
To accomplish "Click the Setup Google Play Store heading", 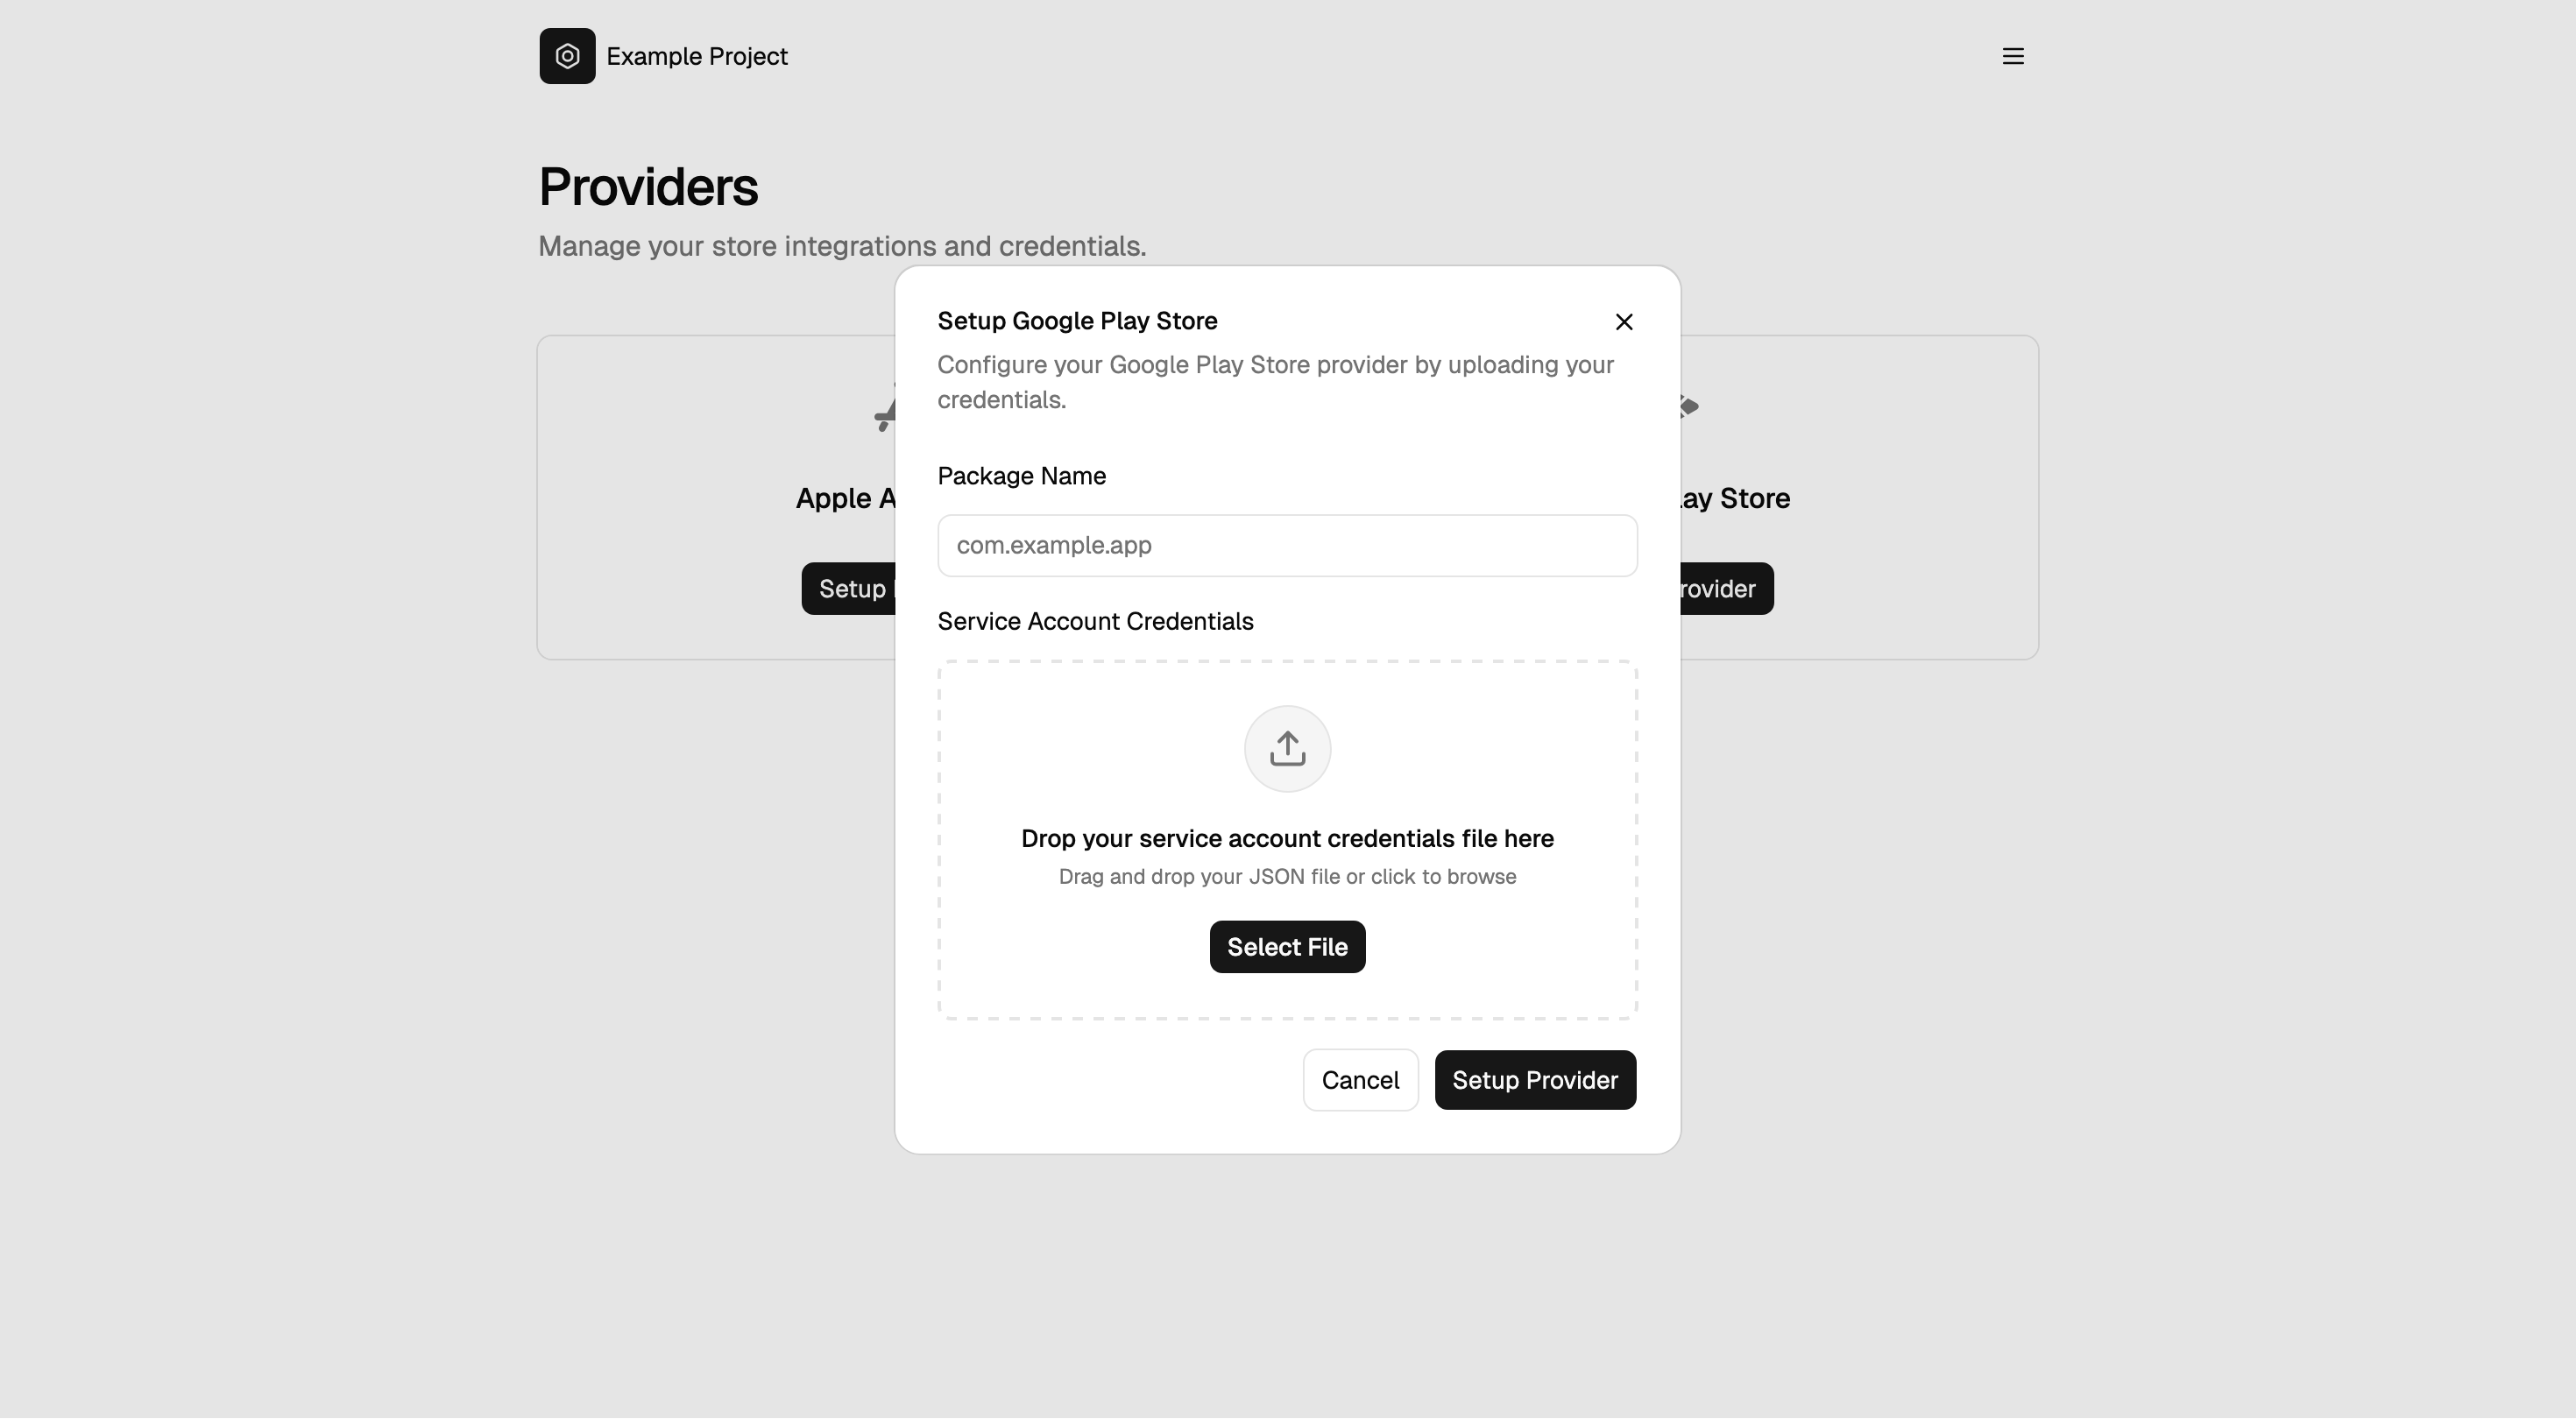I will [x=1077, y=321].
